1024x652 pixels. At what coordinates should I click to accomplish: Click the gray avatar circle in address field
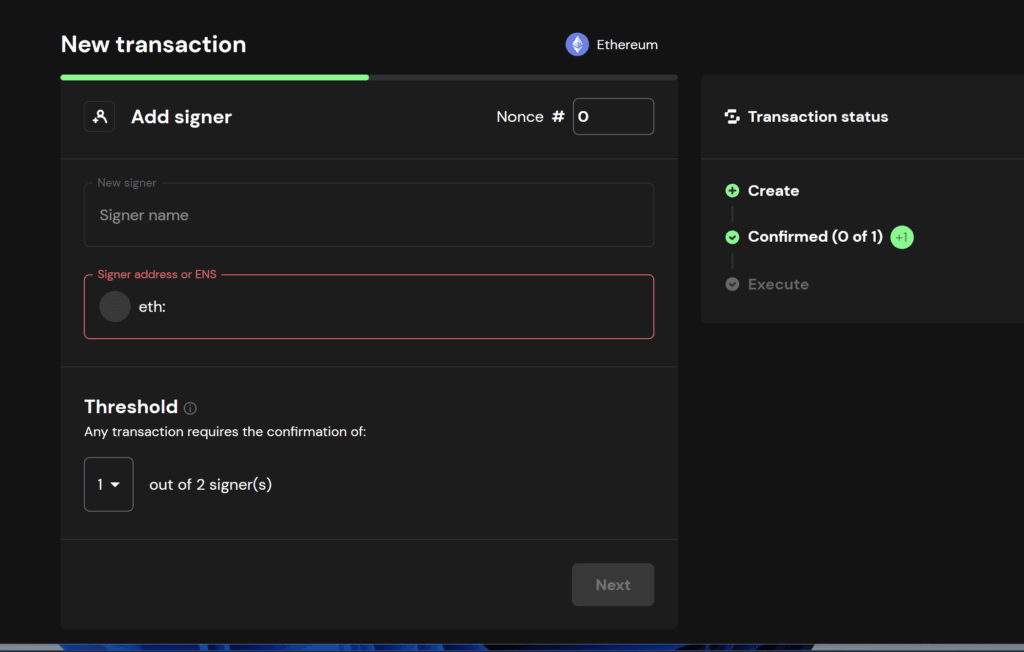pos(115,307)
